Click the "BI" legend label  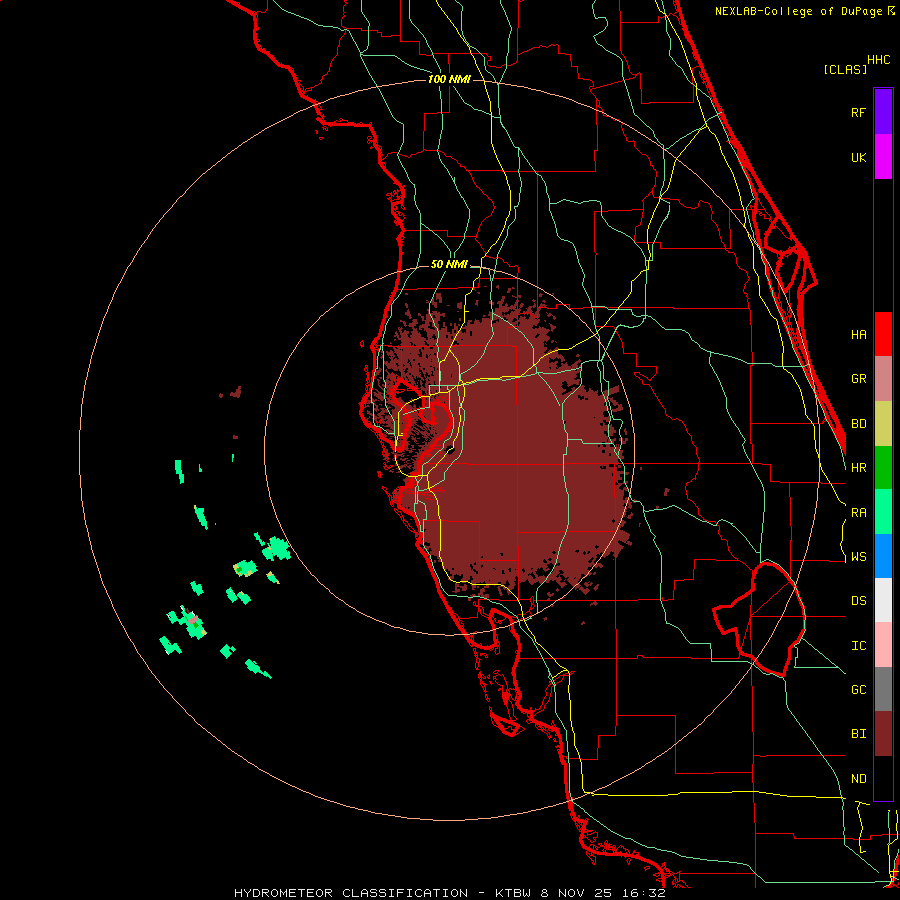tap(859, 734)
